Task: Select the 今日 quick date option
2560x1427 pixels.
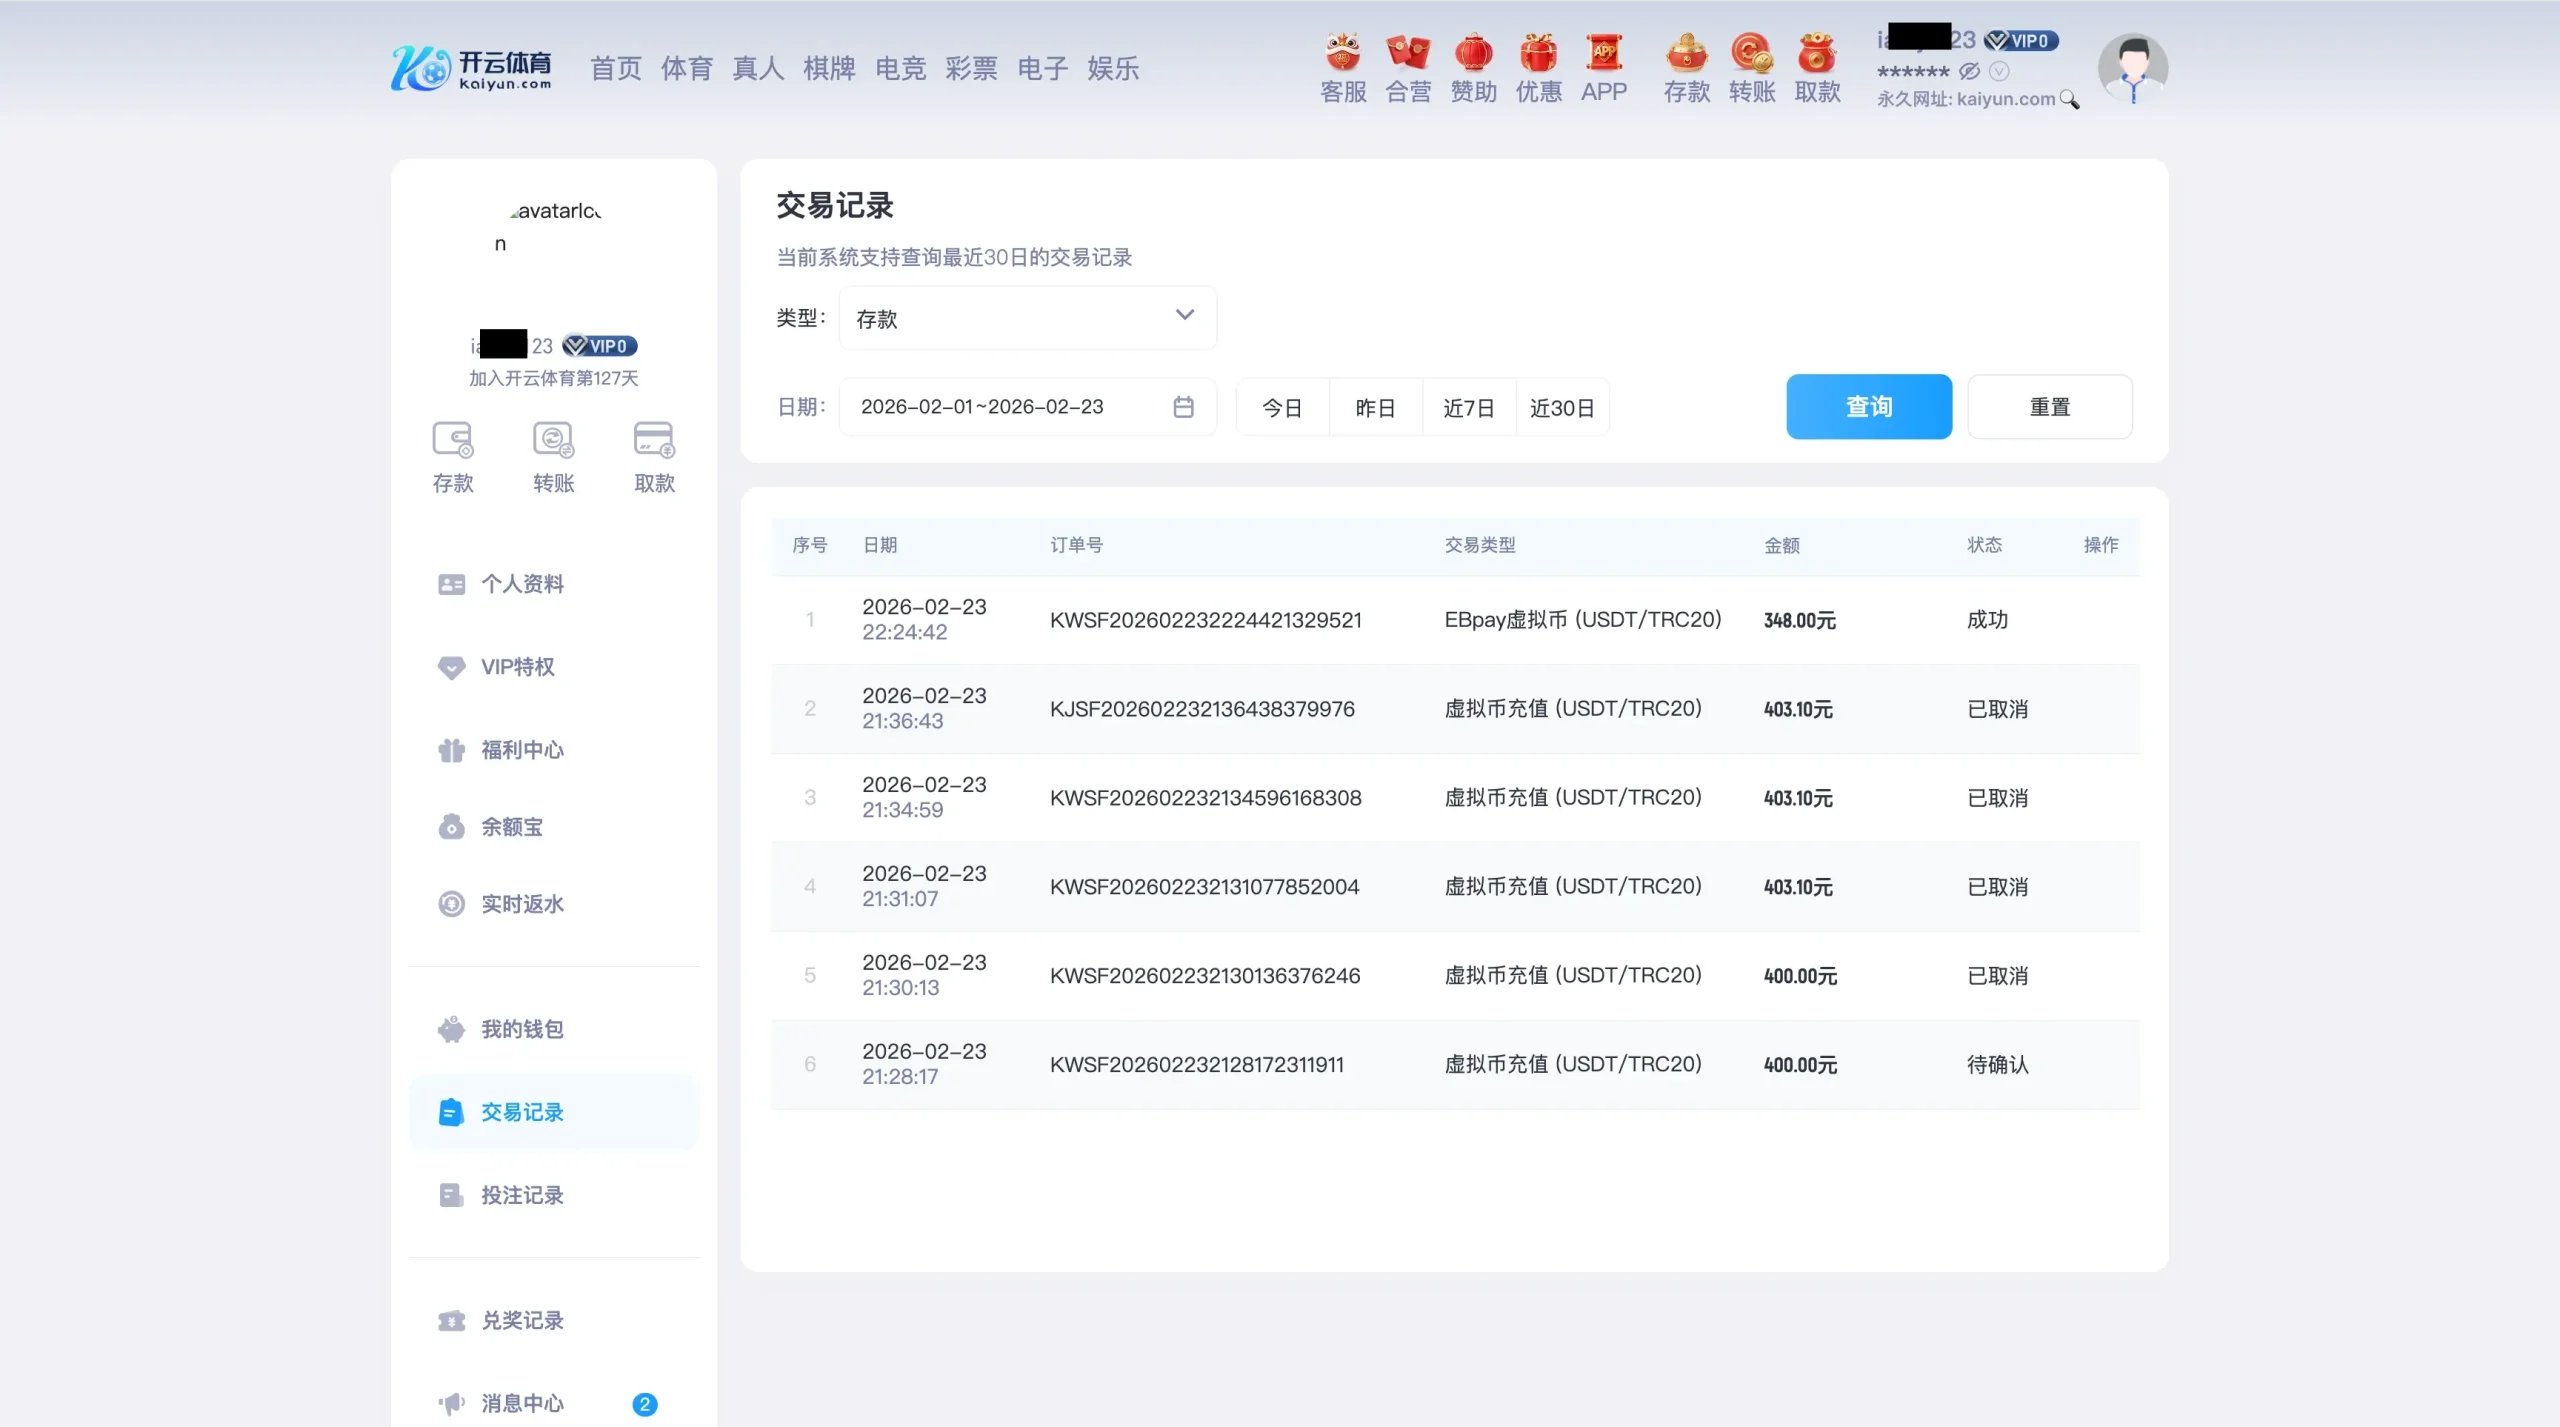Action: coord(1281,408)
